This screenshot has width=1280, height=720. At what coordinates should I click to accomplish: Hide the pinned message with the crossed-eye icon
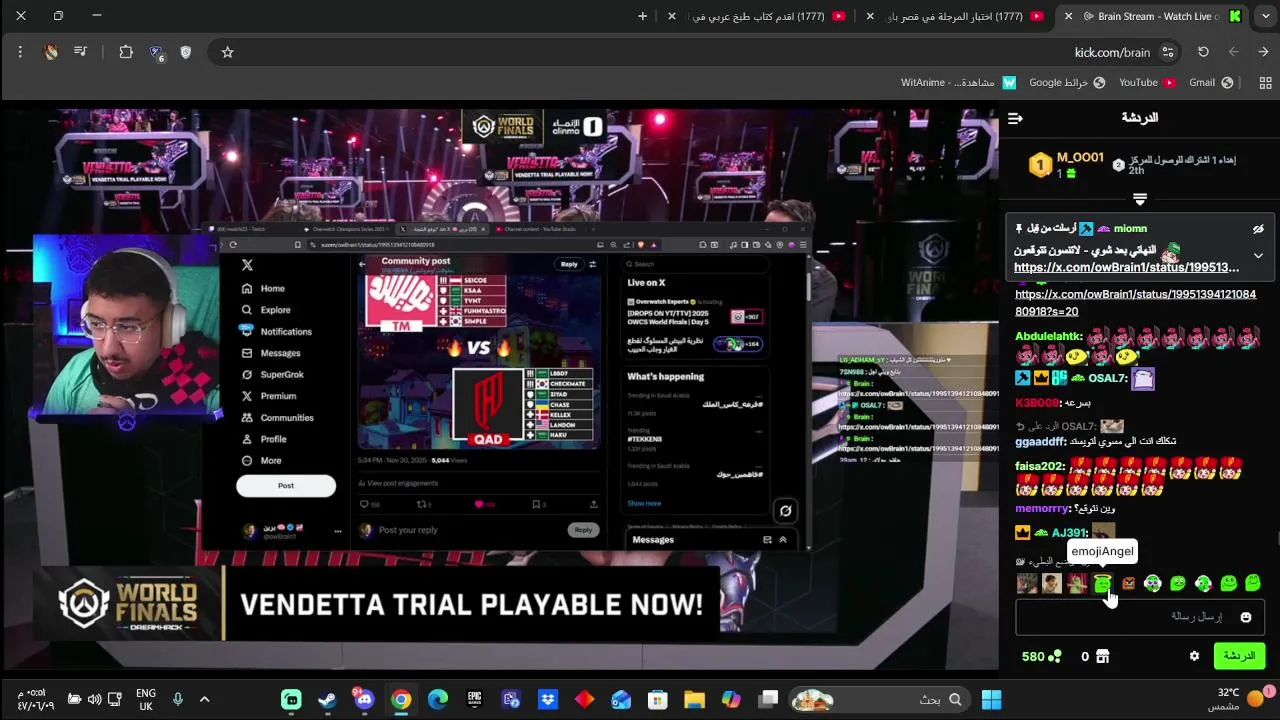1258,229
